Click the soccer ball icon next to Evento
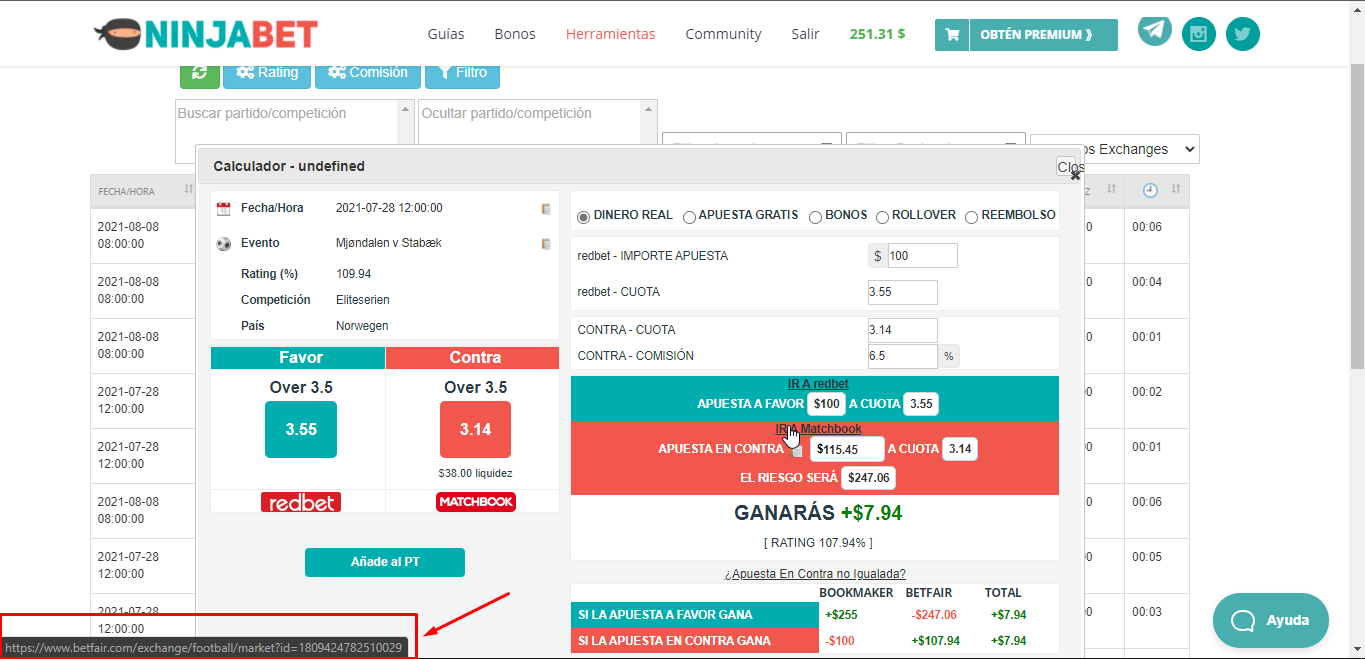Screen dimensions: 1365x659 (x=223, y=244)
